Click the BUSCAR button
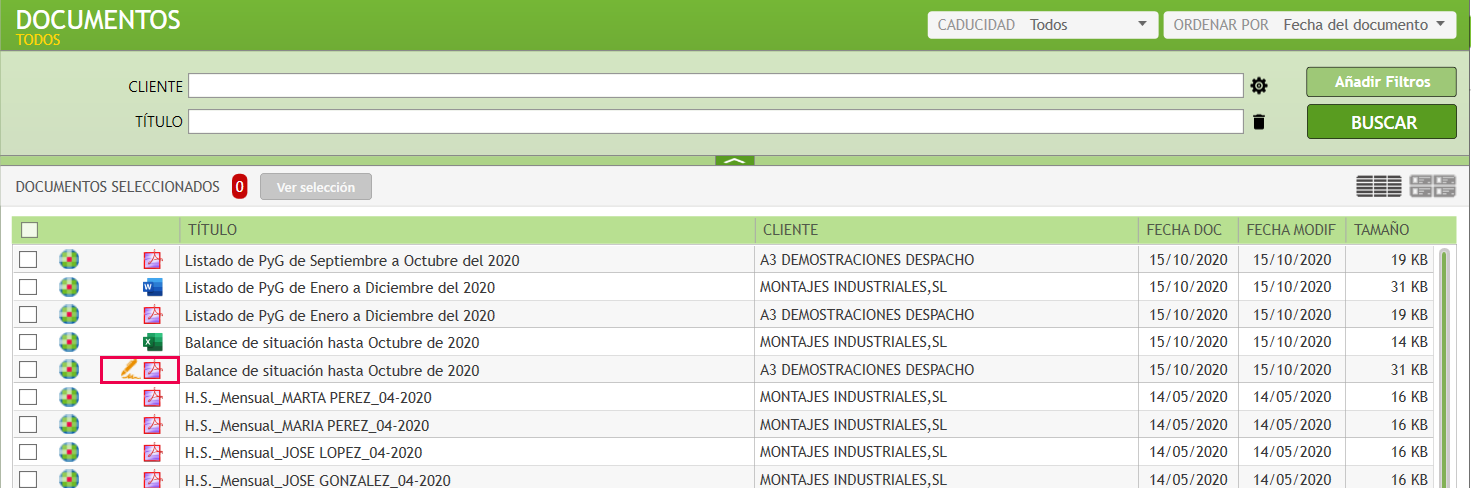Screen dimensions: 1471x488 point(1382,122)
